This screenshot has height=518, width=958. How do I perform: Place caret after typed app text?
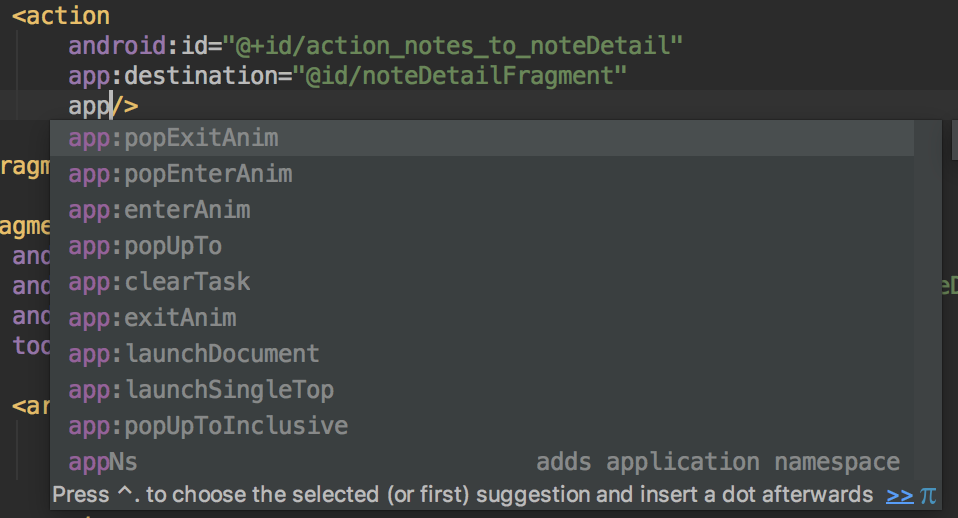111,106
